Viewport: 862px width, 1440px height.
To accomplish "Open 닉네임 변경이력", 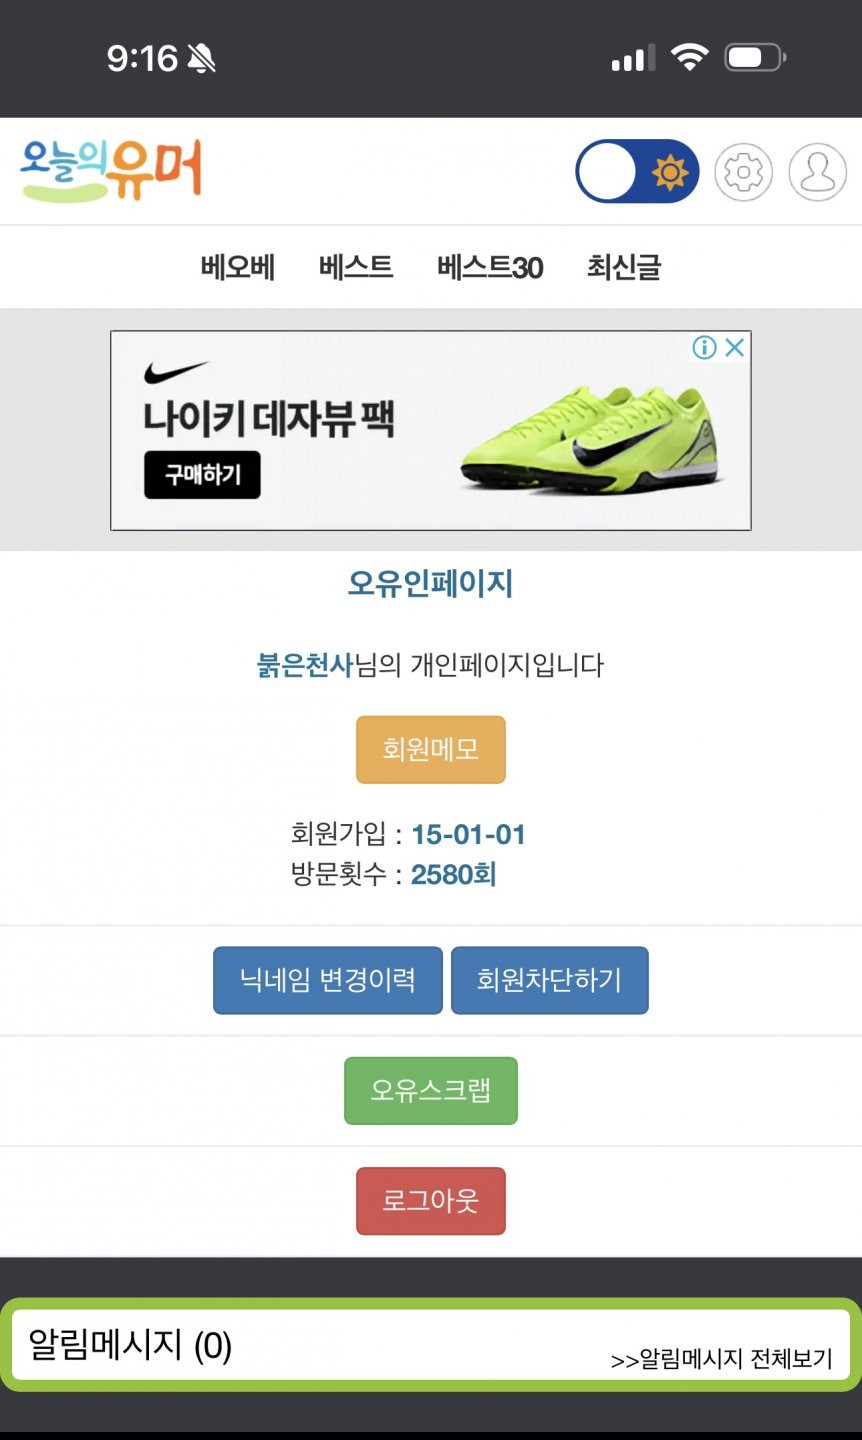I will pos(328,980).
